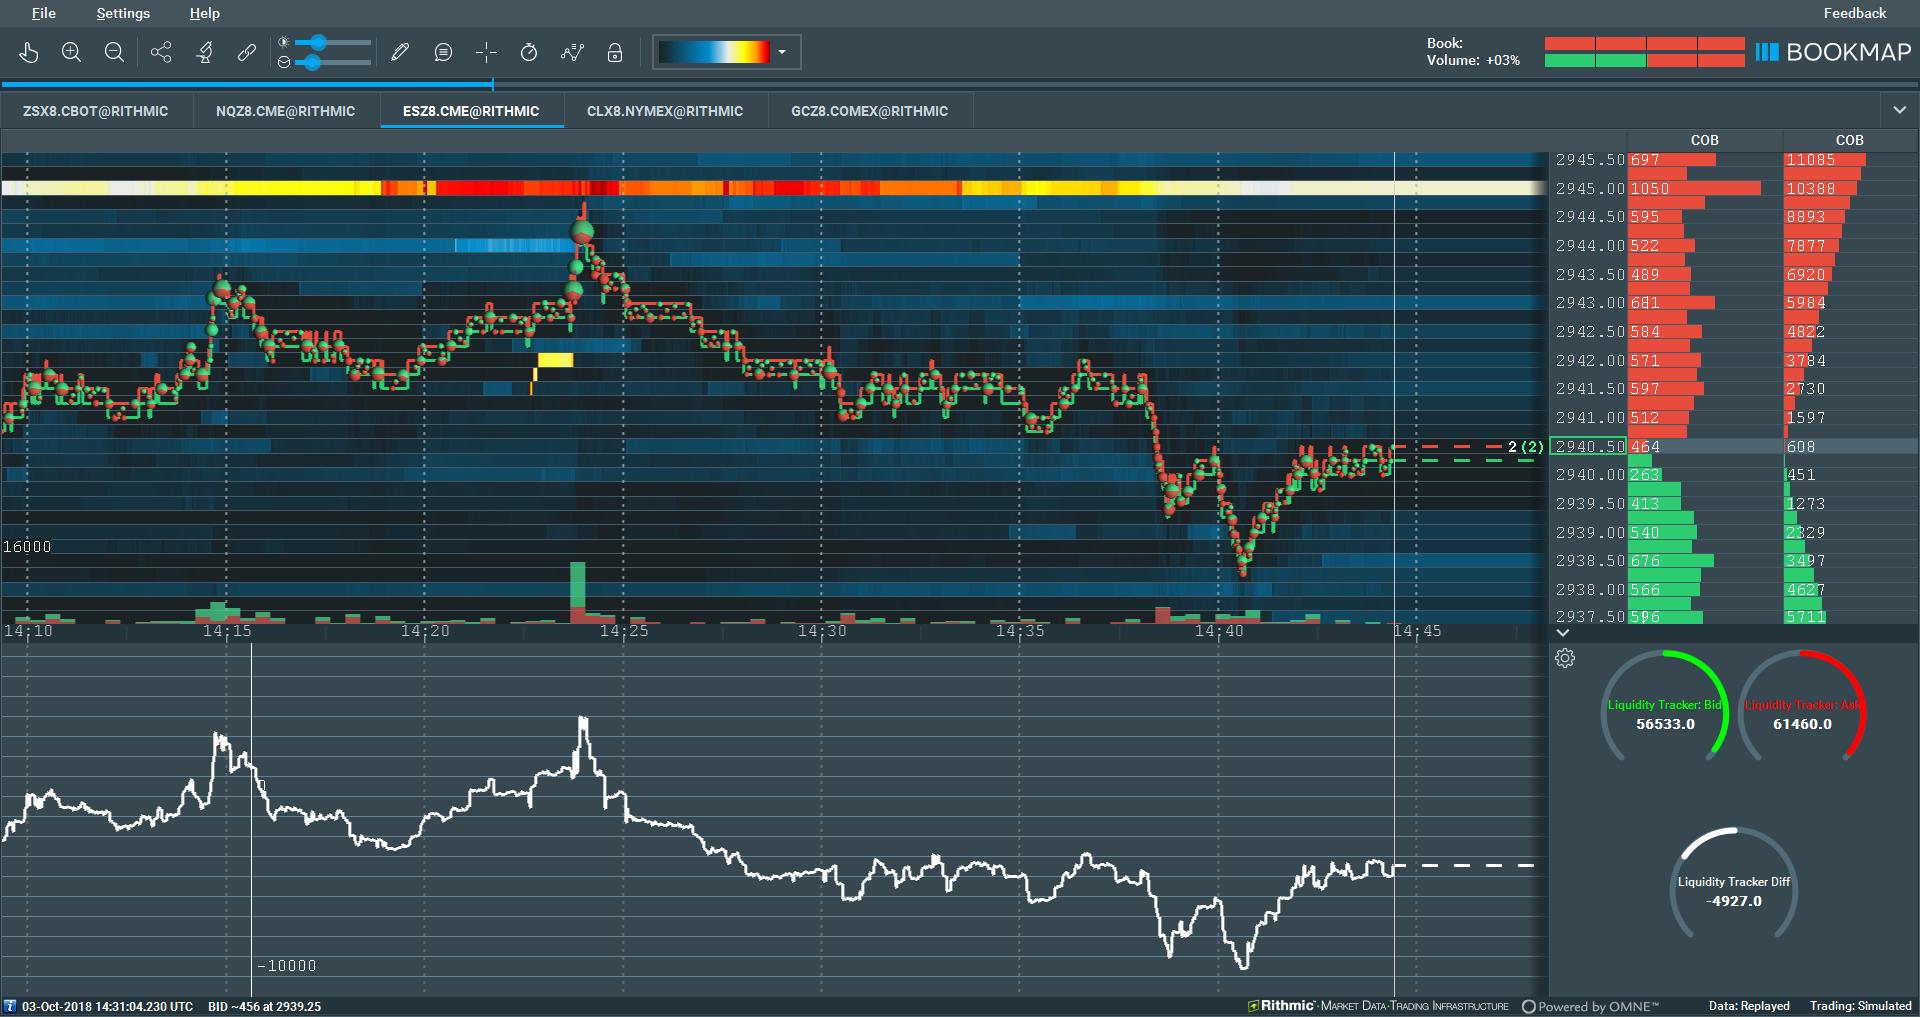
Task: Click the second COB column header
Action: pos(1849,140)
